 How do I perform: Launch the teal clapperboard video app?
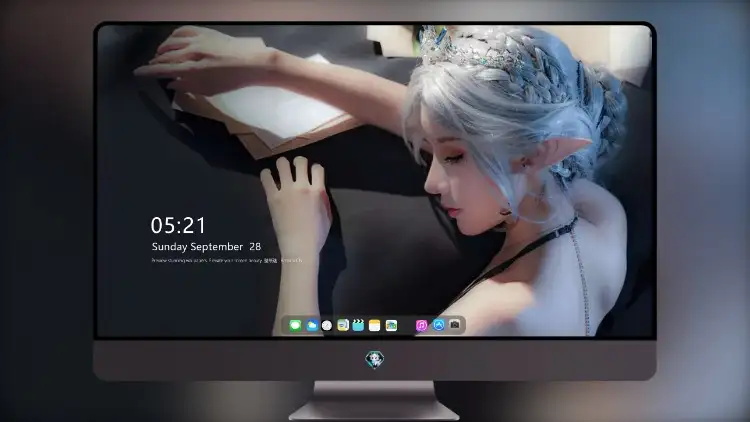(x=358, y=326)
